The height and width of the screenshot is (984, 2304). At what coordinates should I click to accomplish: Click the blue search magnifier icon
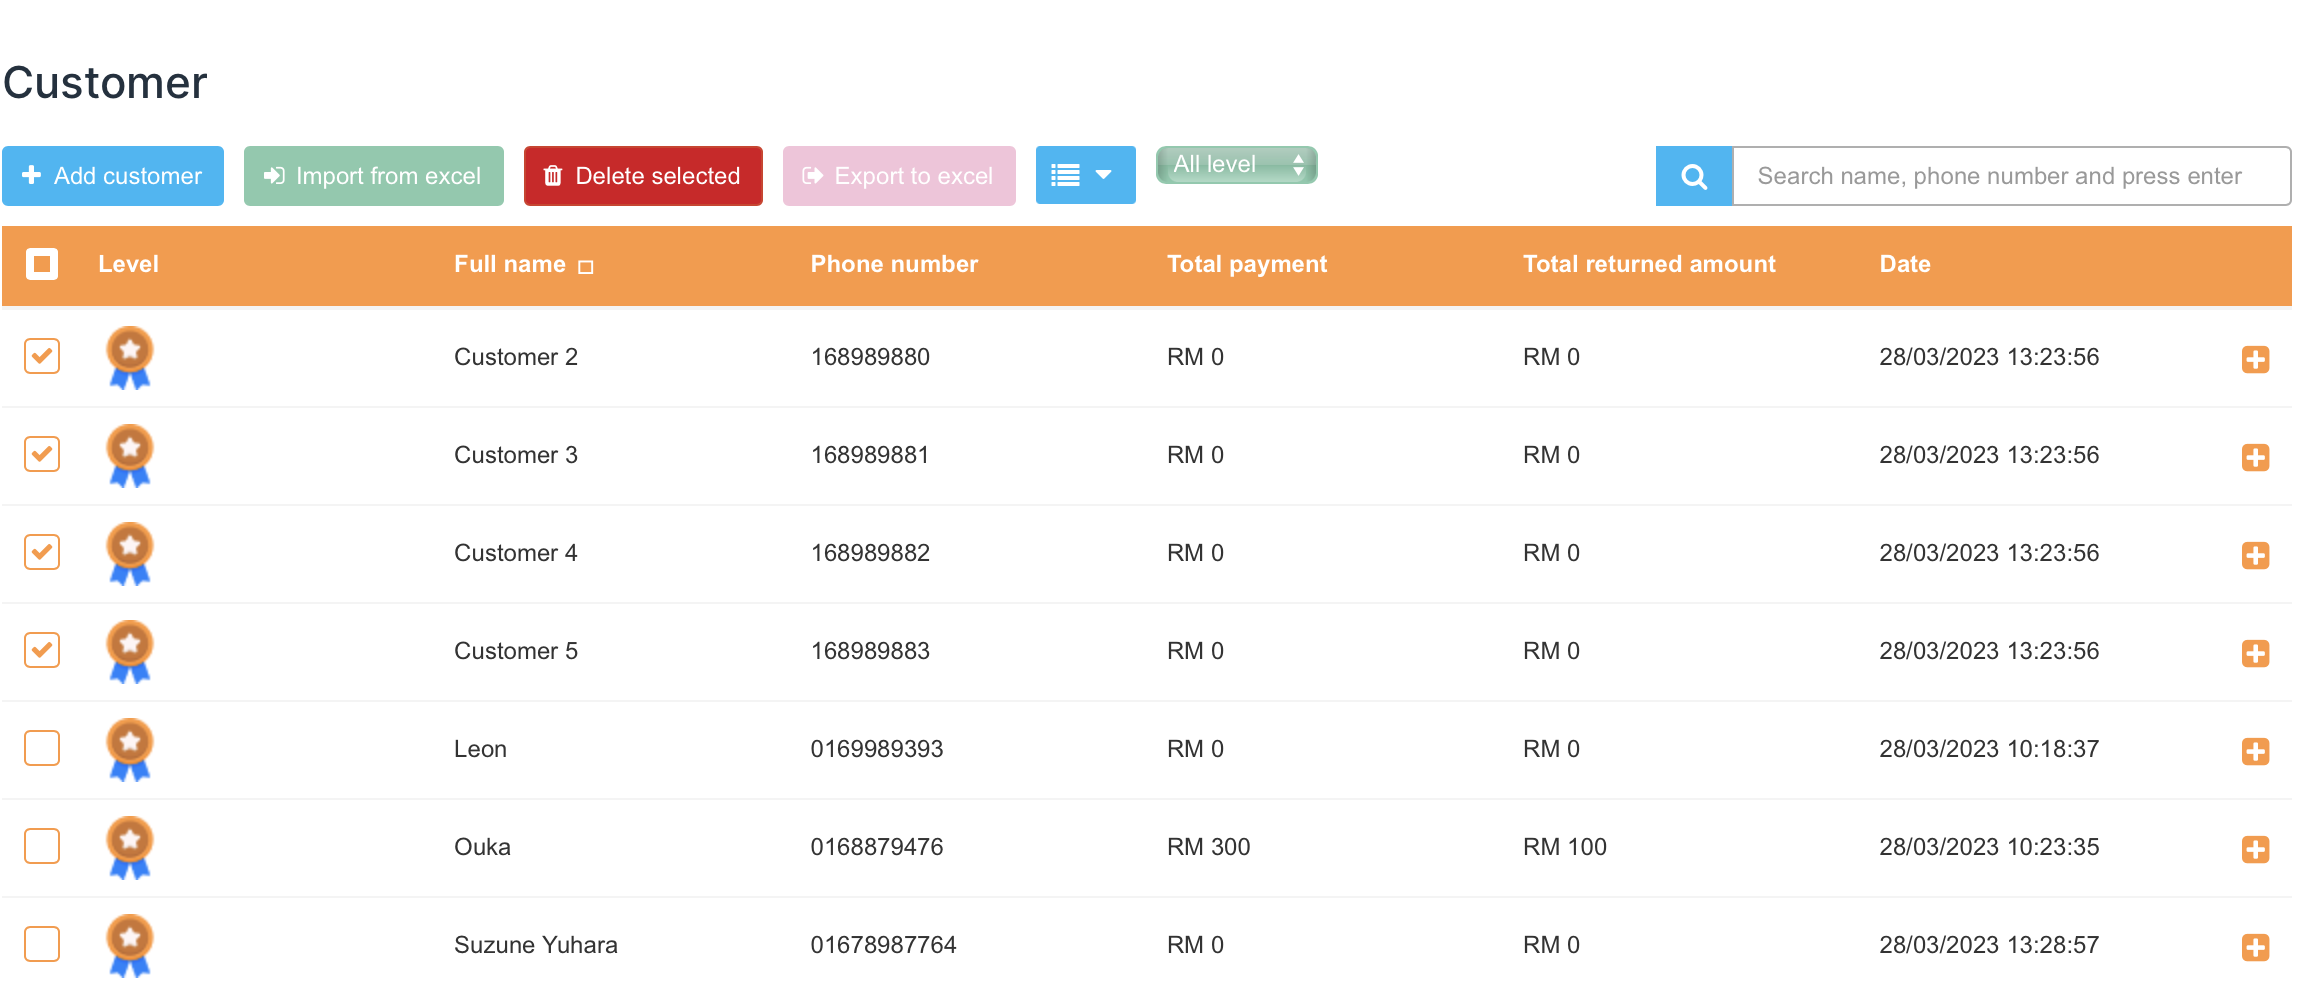(x=1693, y=177)
